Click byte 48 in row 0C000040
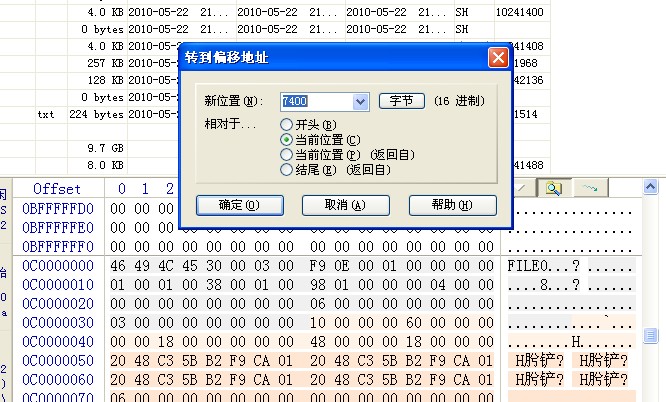 pyautogui.click(x=318, y=342)
